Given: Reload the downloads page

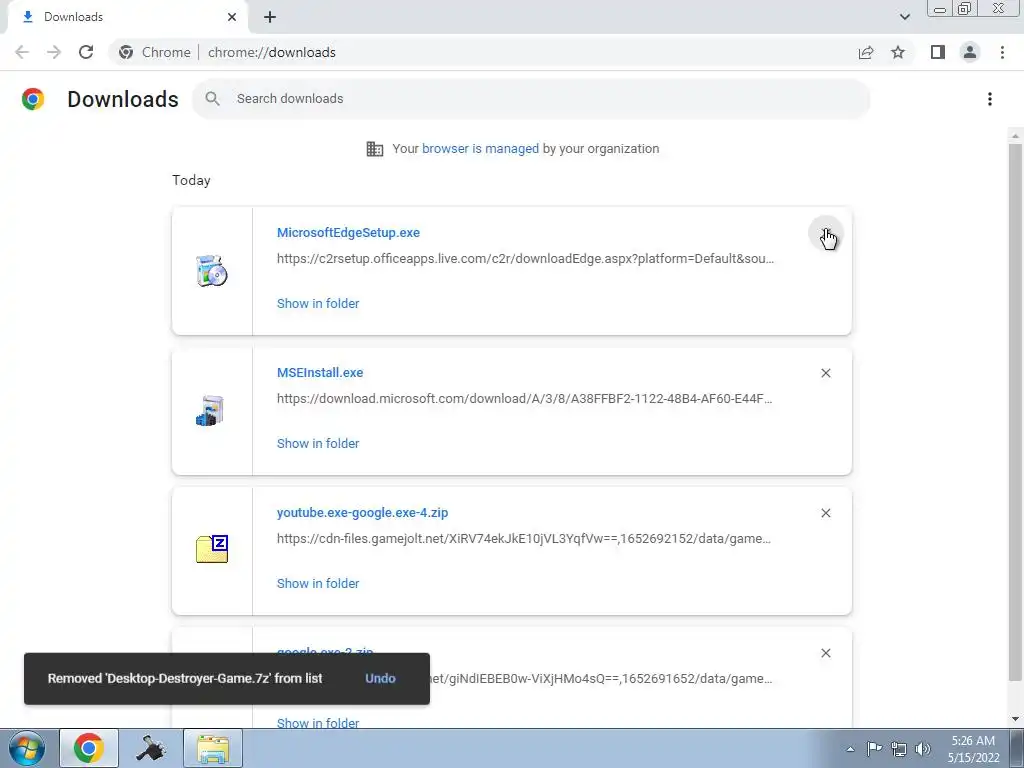Looking at the screenshot, I should [86, 52].
